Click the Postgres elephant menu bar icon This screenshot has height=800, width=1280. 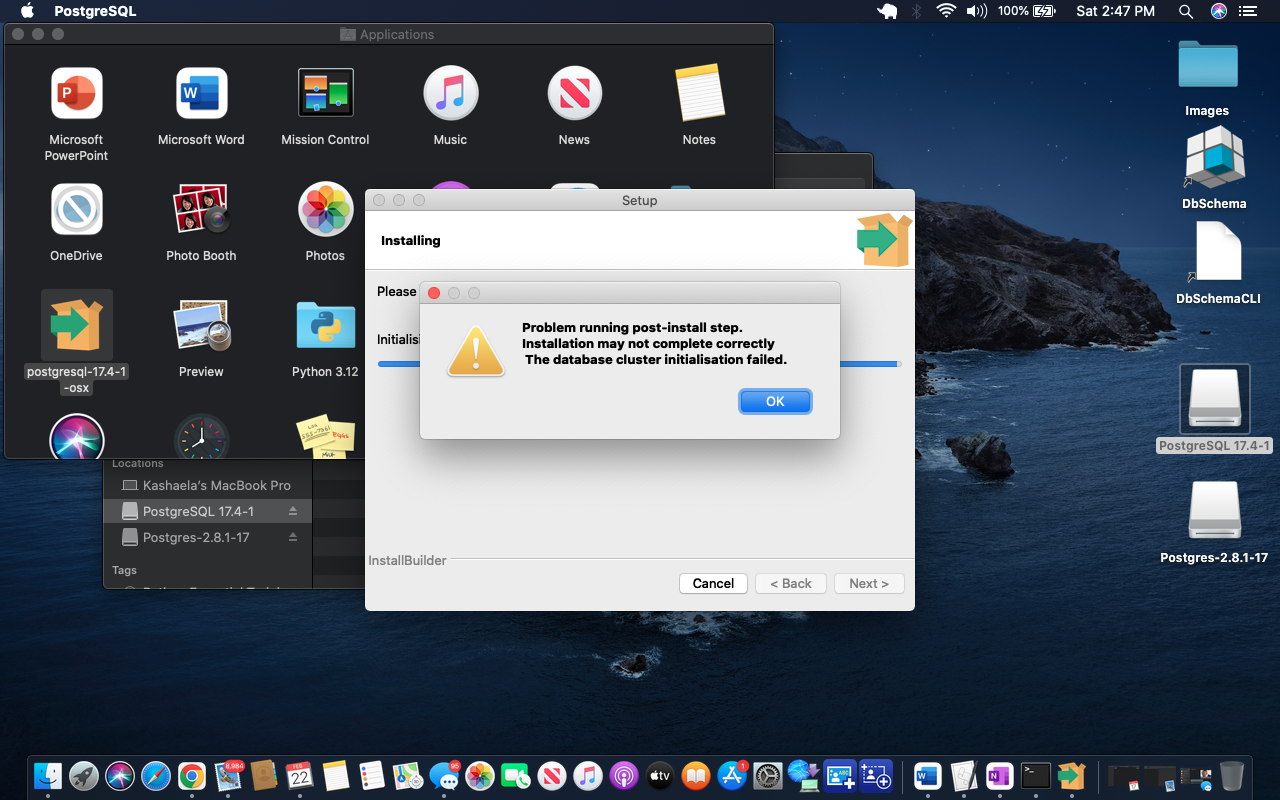pos(887,11)
